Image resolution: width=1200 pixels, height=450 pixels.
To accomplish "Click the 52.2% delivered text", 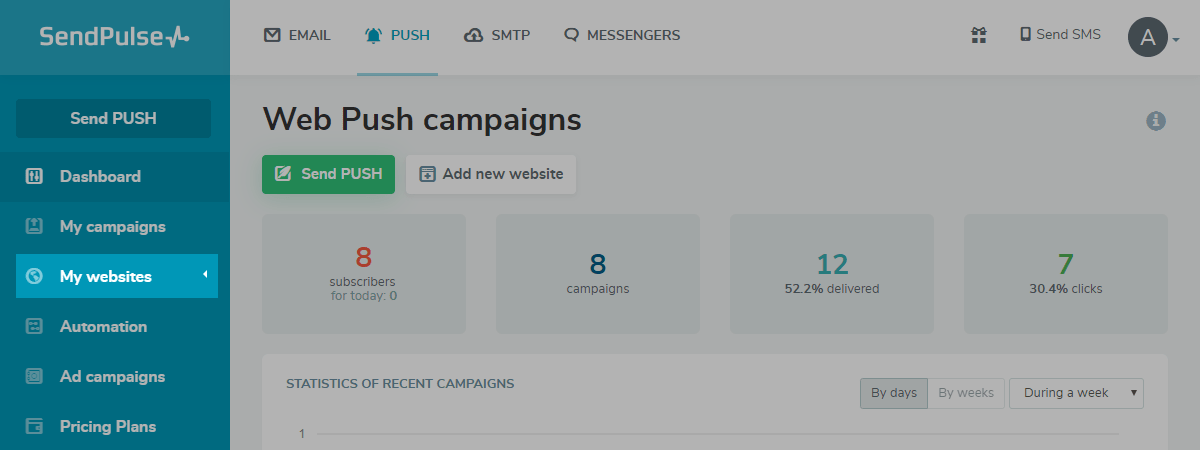I will (x=832, y=289).
